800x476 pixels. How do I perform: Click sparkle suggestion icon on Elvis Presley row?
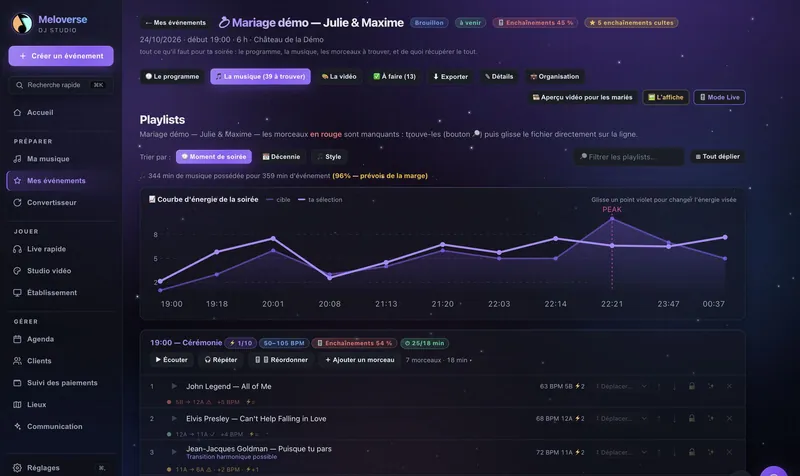click(x=711, y=418)
